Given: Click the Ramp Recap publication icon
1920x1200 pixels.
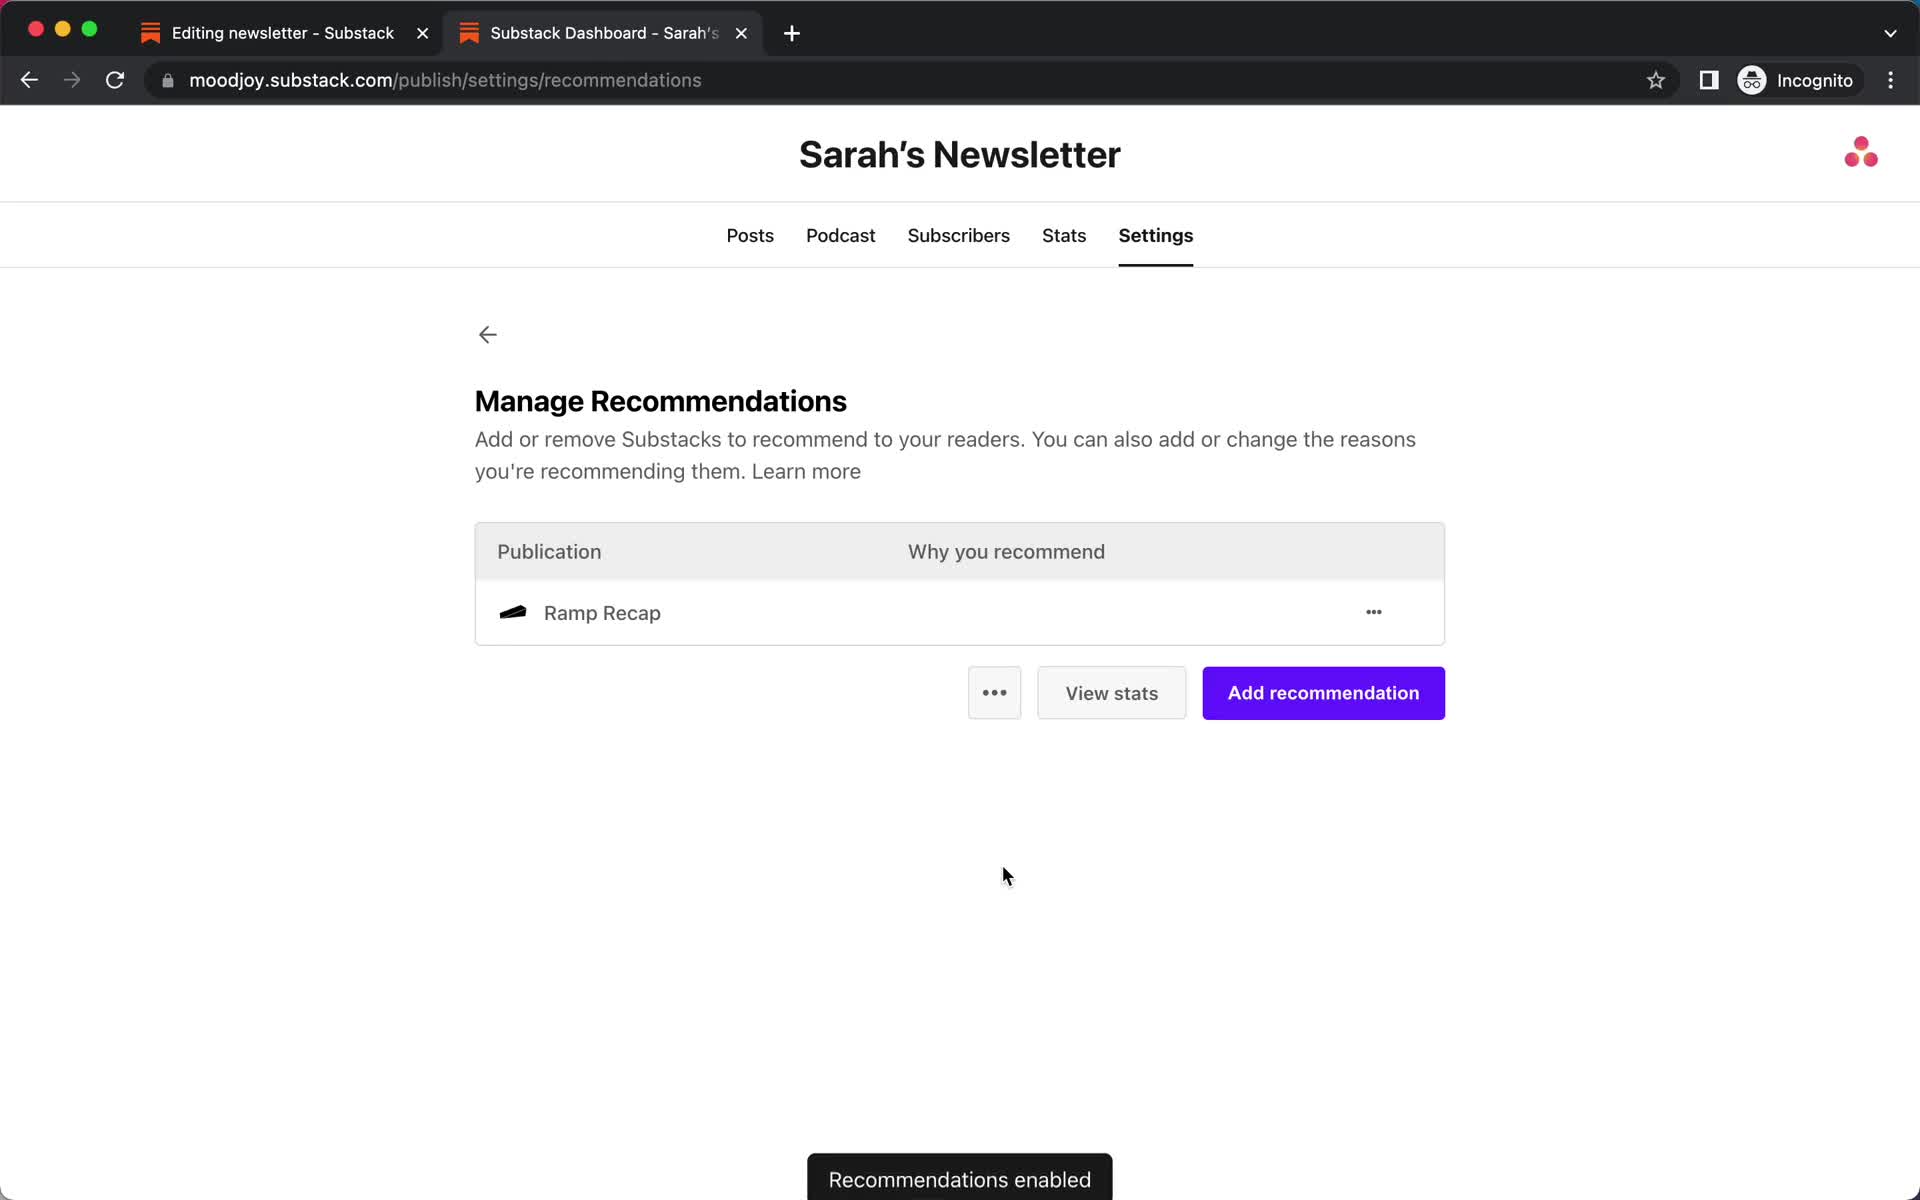Looking at the screenshot, I should (x=511, y=612).
